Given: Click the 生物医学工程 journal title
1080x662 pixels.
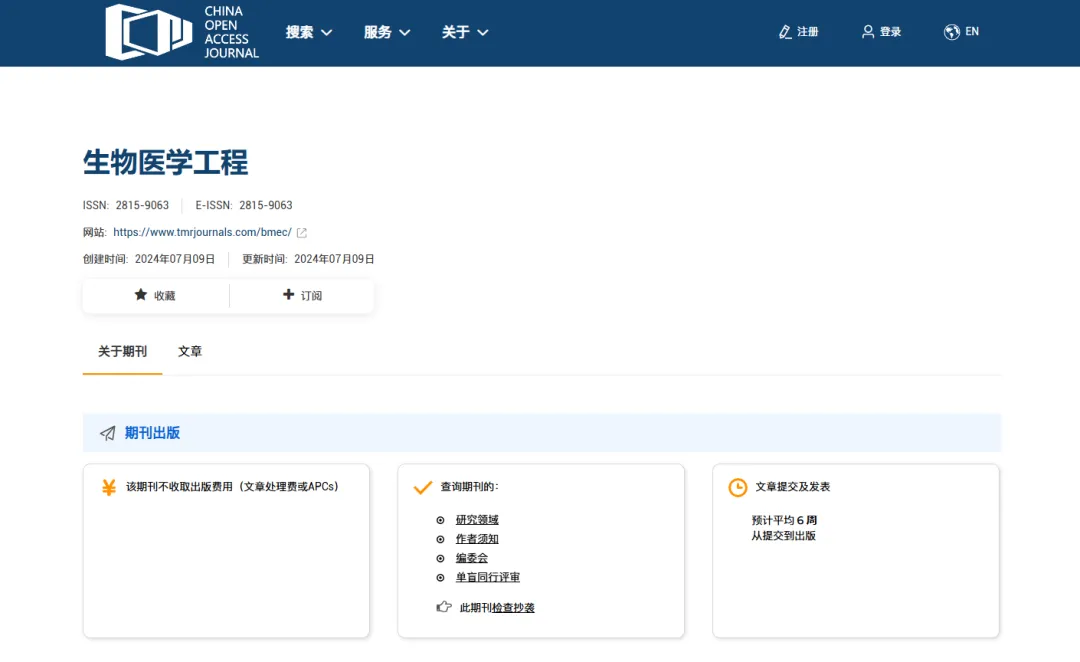Looking at the screenshot, I should pos(165,163).
